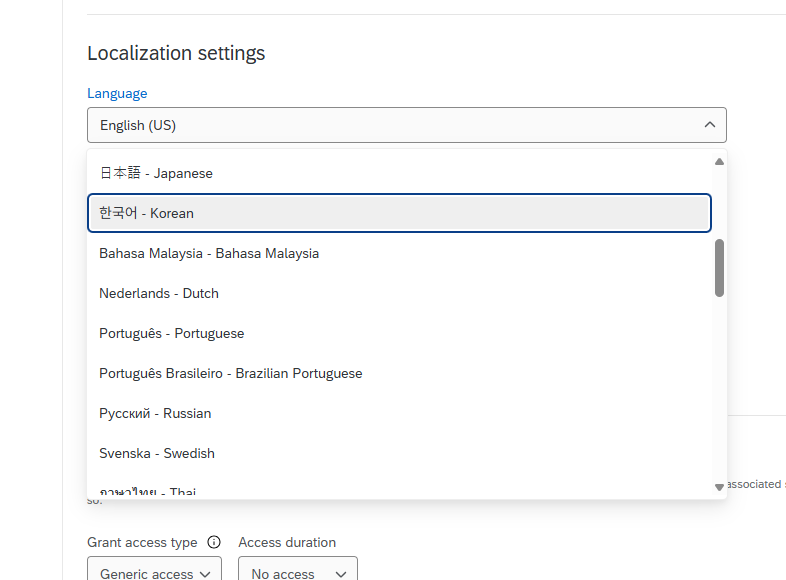Click the Grant access type label
This screenshot has height=580, width=786.
point(142,542)
